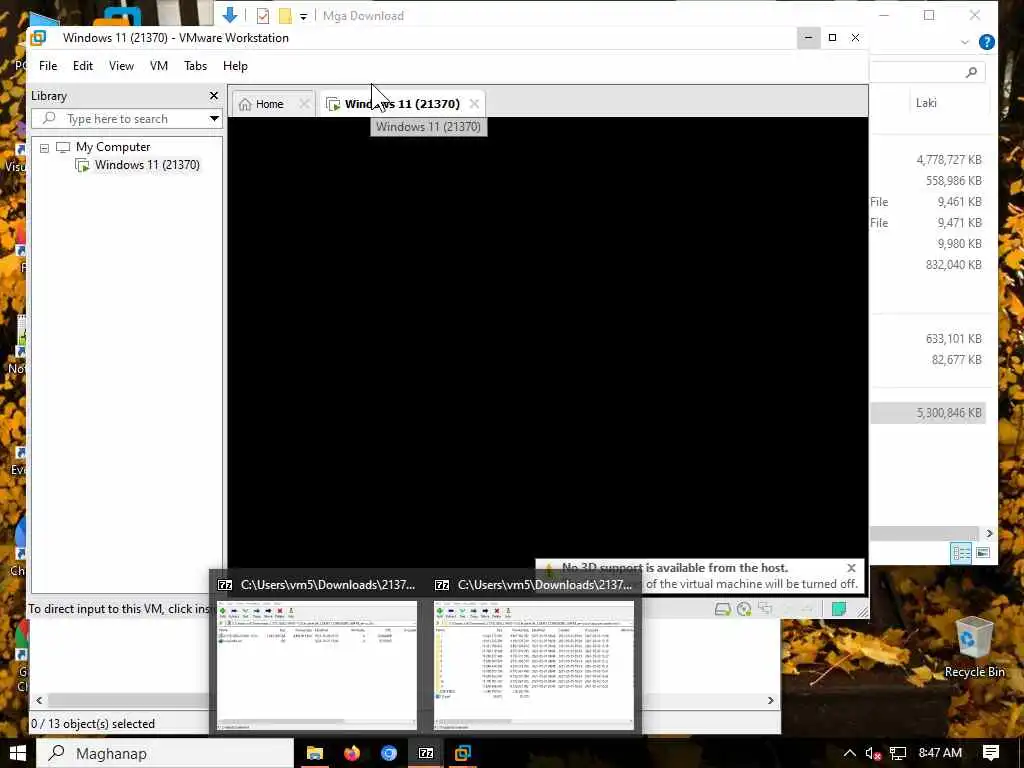This screenshot has width=1024, height=768.
Task: Open the Edit menu in VMware Workstation
Action: [82, 66]
